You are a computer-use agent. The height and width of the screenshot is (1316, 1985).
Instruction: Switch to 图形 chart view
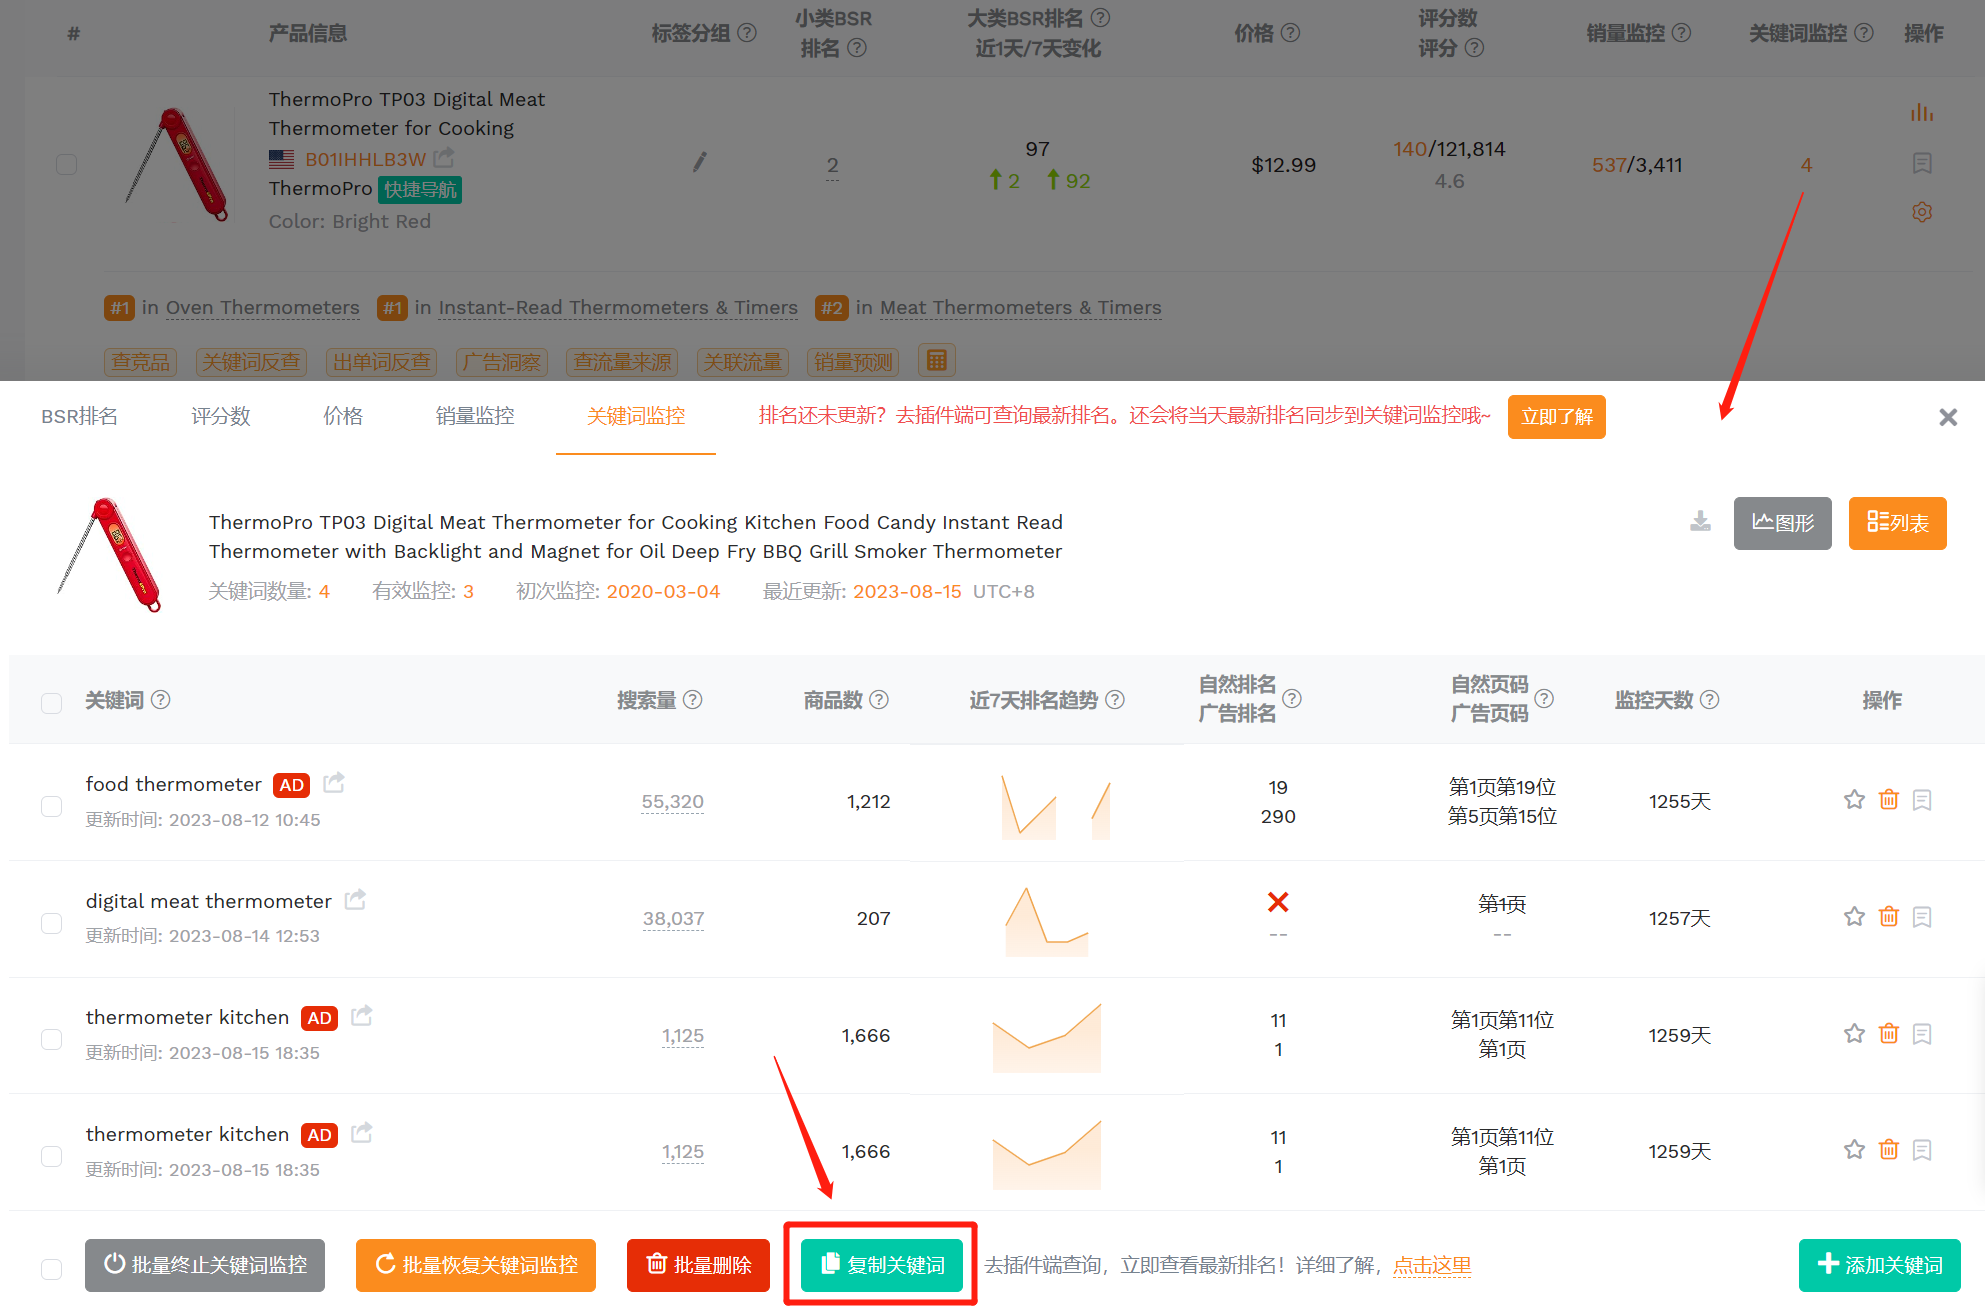1782,523
